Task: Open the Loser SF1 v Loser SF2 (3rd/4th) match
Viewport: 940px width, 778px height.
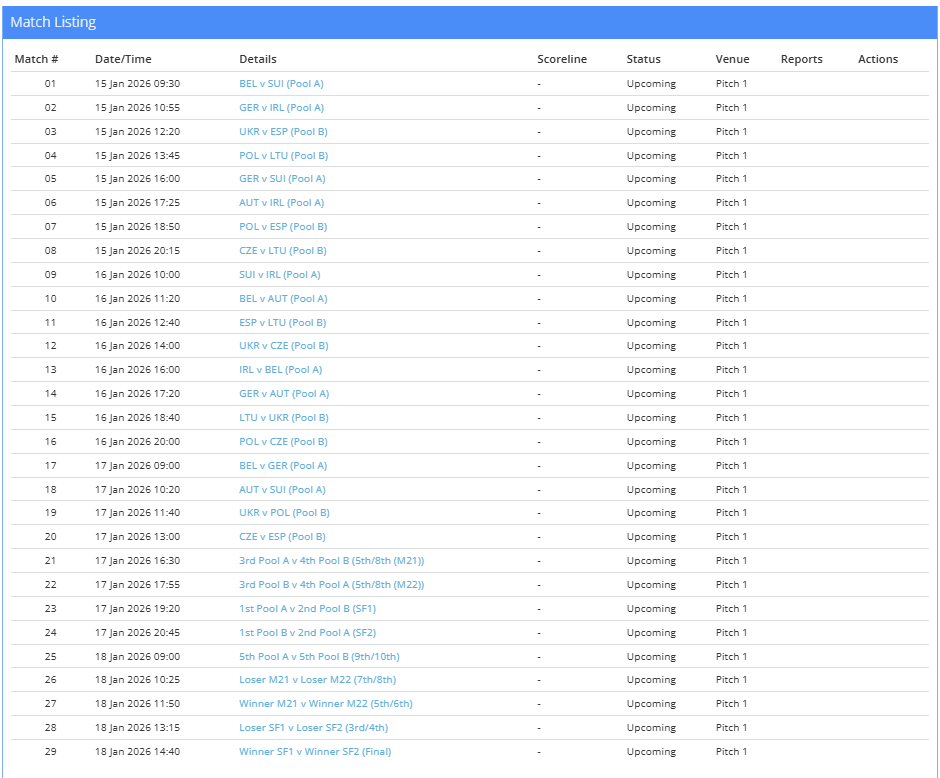Action: (x=313, y=728)
